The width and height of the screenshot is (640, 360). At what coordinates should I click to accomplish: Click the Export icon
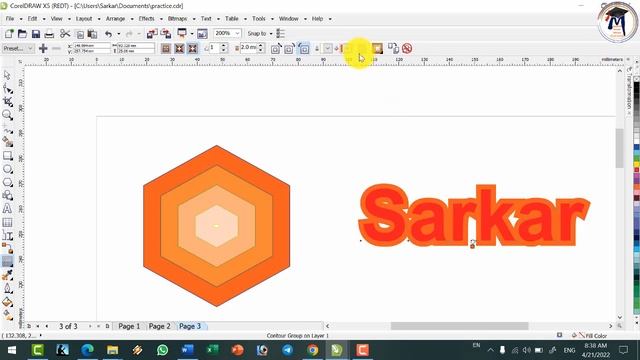pyautogui.click(x=166, y=33)
